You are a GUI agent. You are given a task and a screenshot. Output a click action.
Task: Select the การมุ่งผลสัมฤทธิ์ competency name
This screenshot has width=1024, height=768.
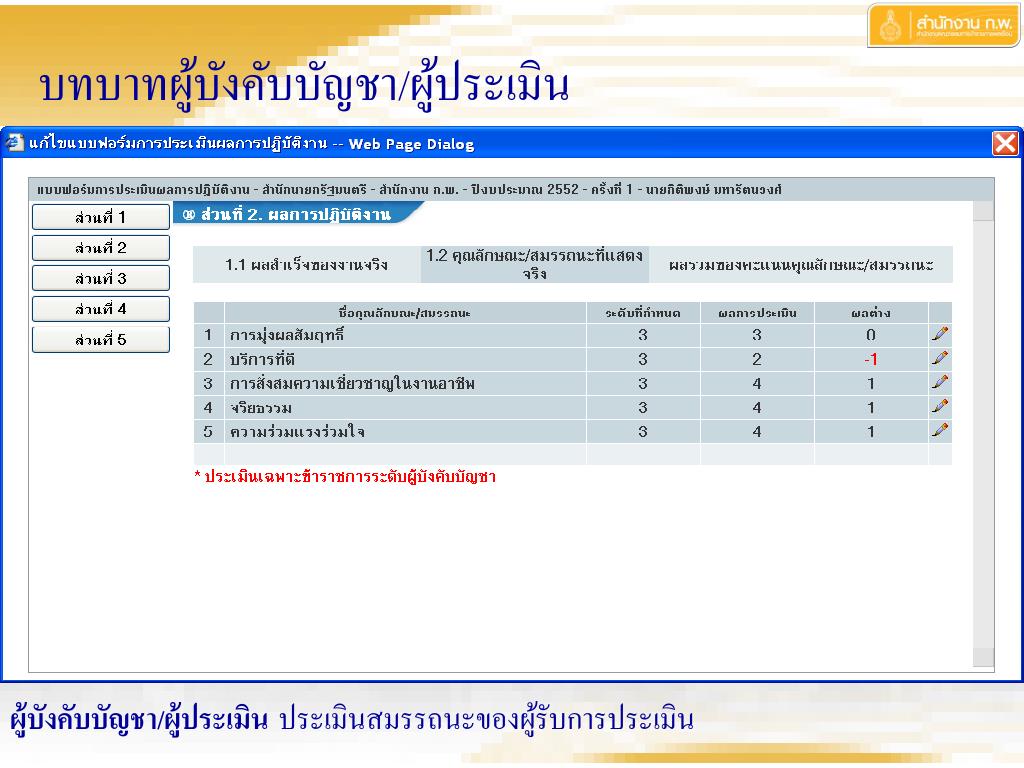coord(287,335)
